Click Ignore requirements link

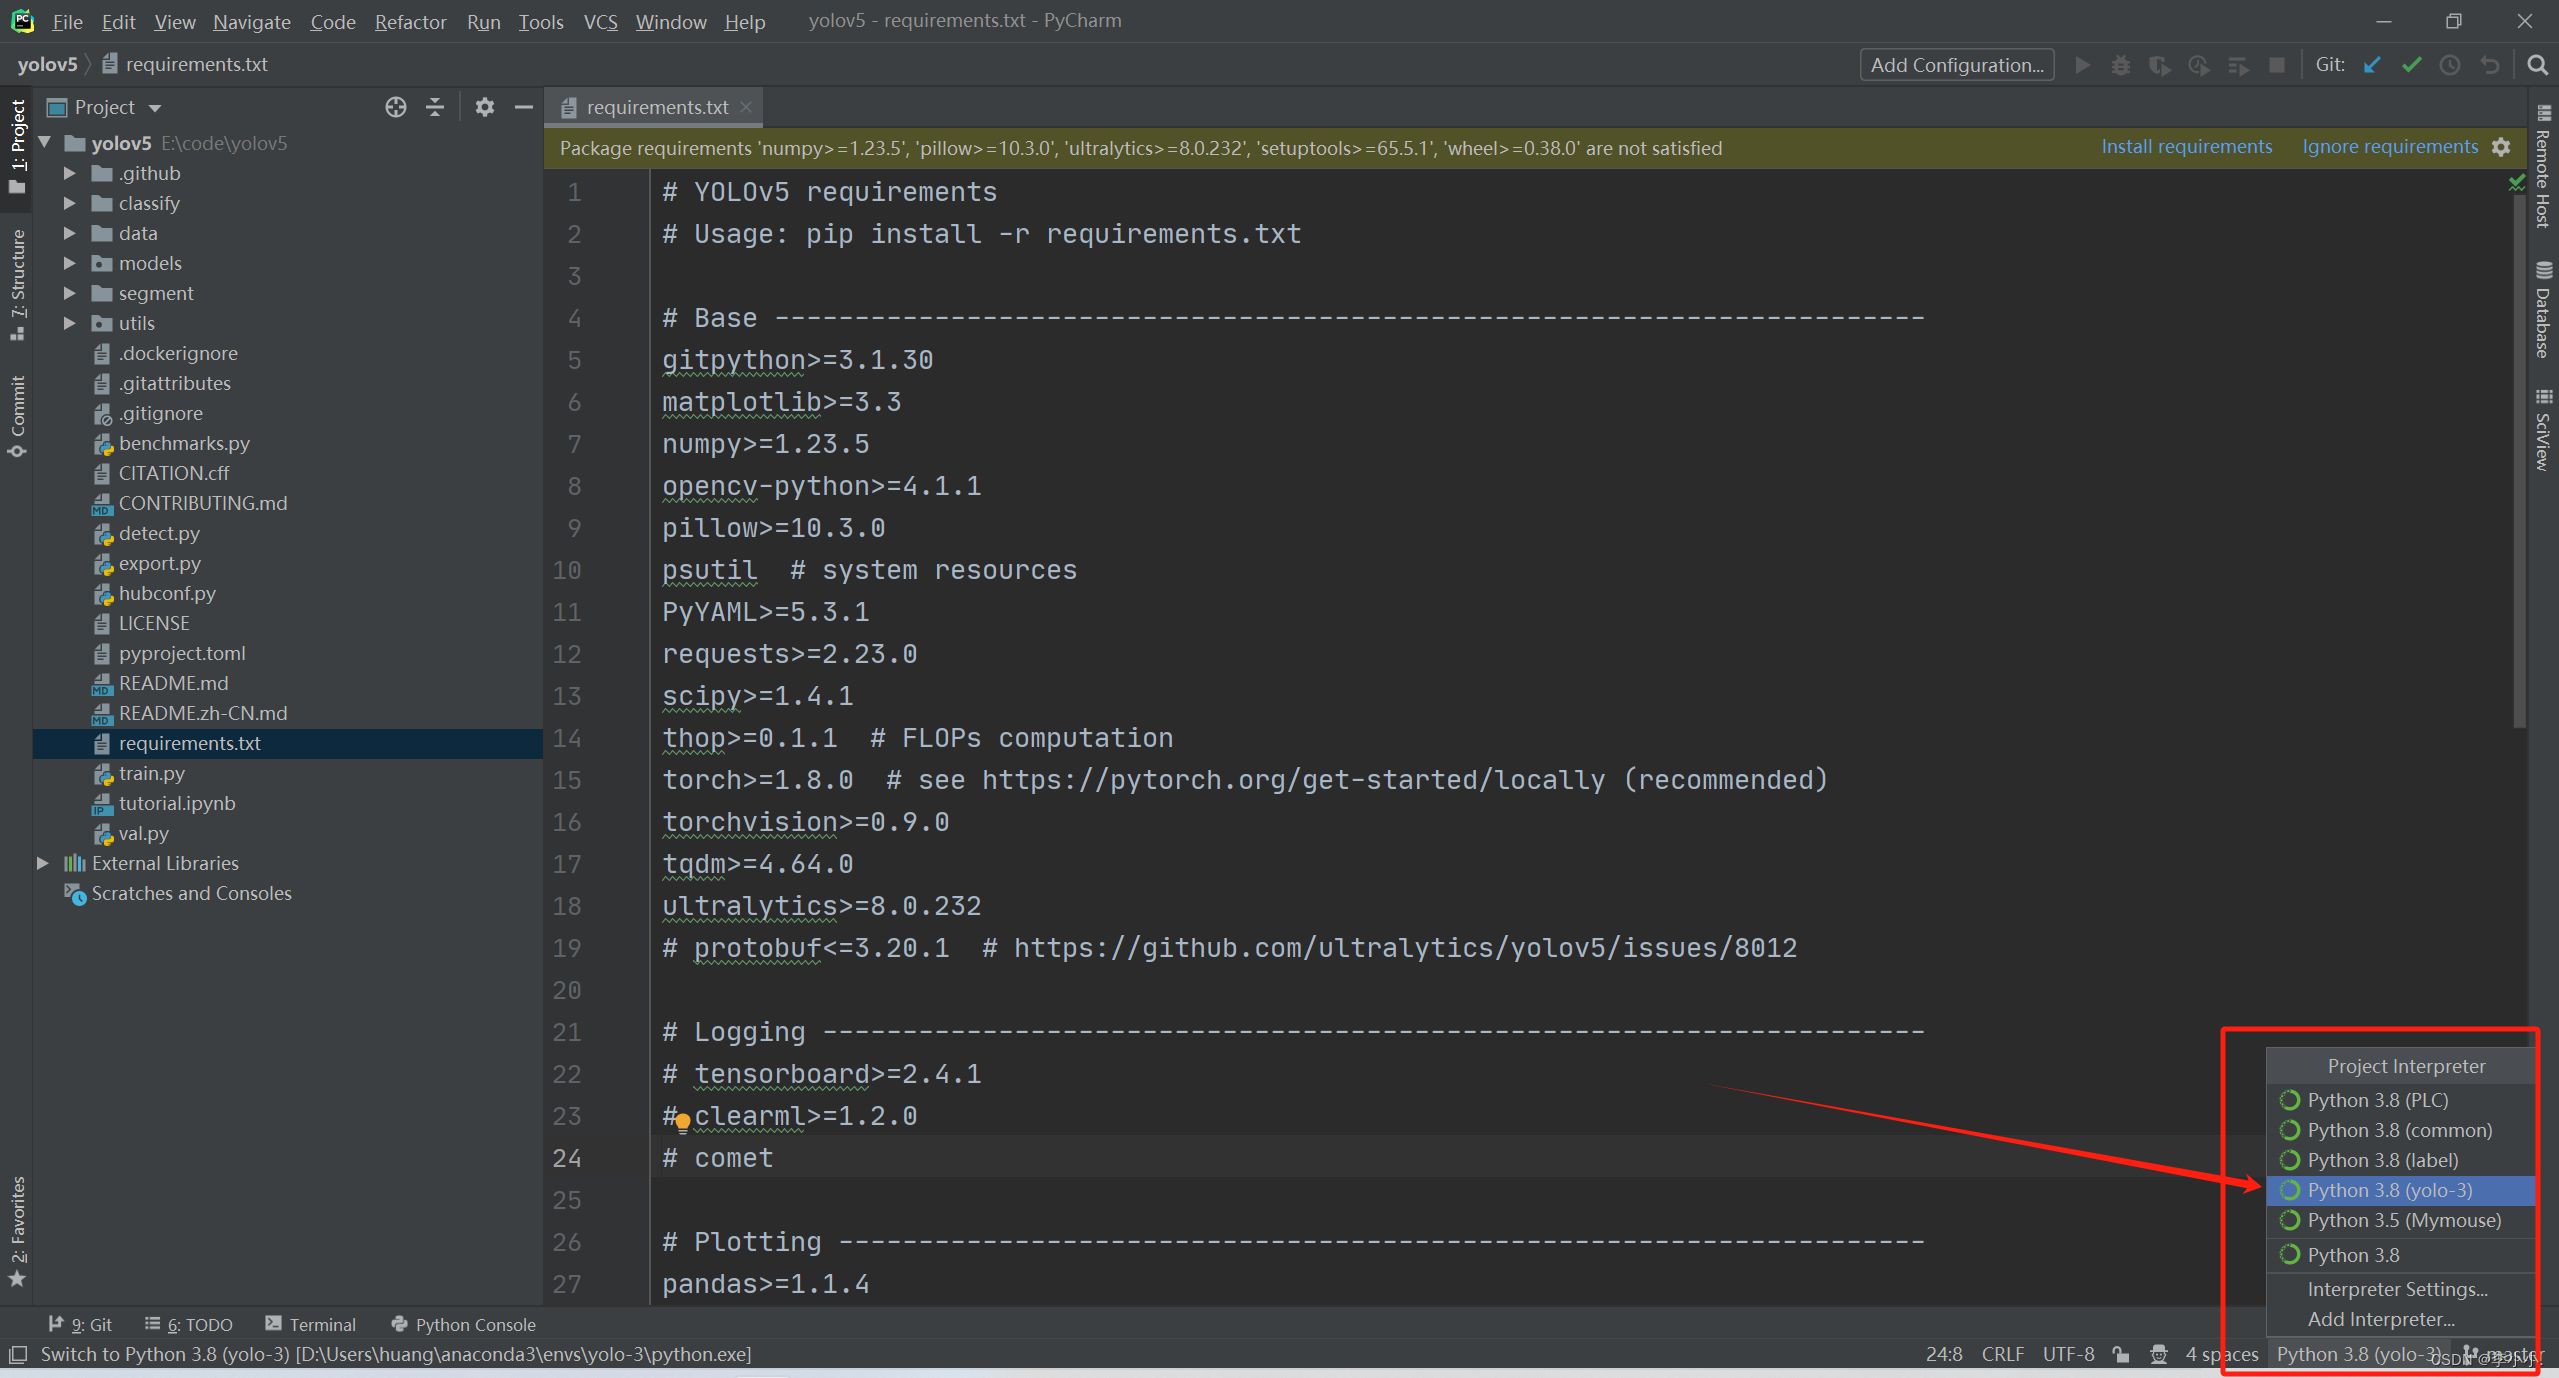point(2390,147)
